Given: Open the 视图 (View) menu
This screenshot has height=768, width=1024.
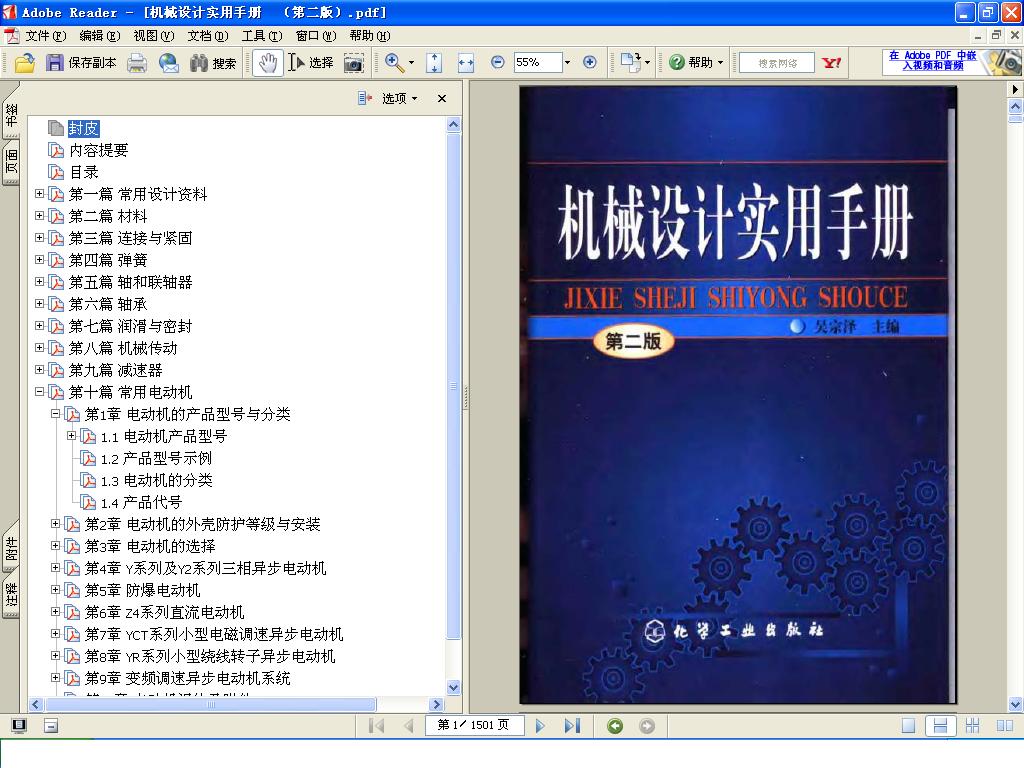Looking at the screenshot, I should click(153, 36).
